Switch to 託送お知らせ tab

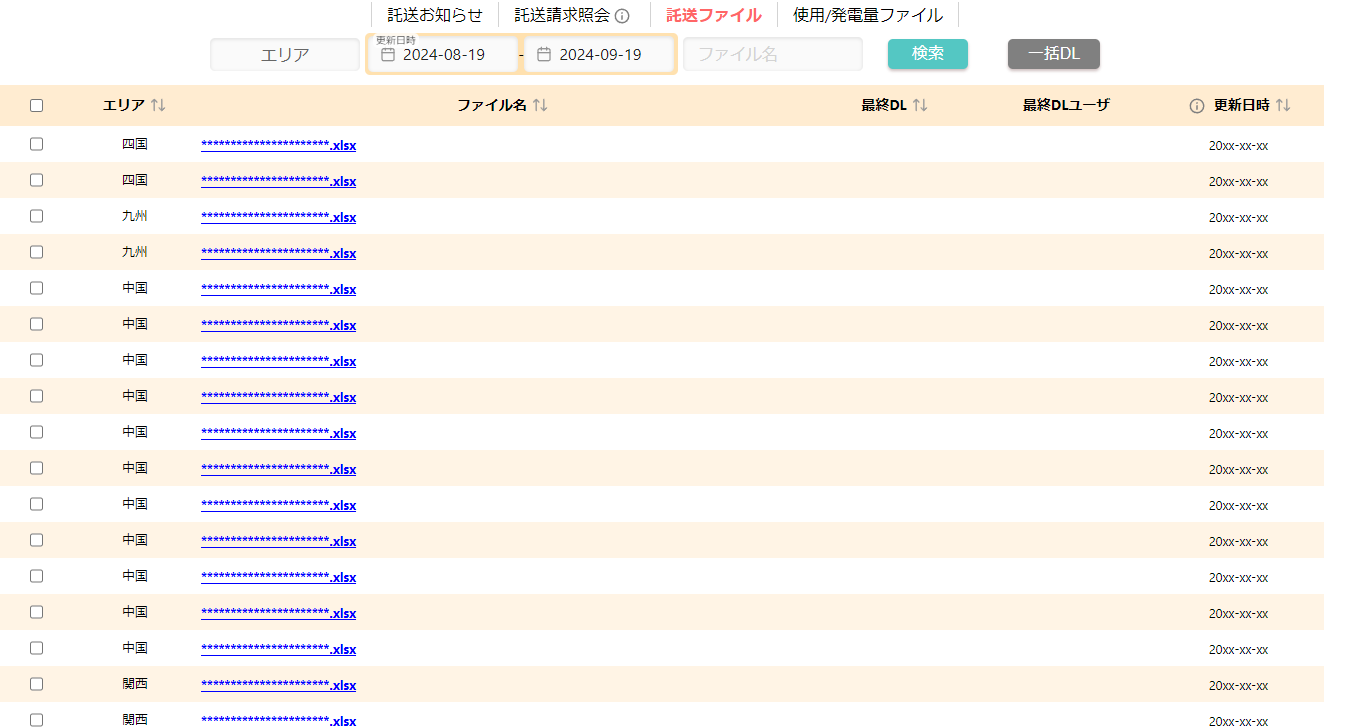435,15
